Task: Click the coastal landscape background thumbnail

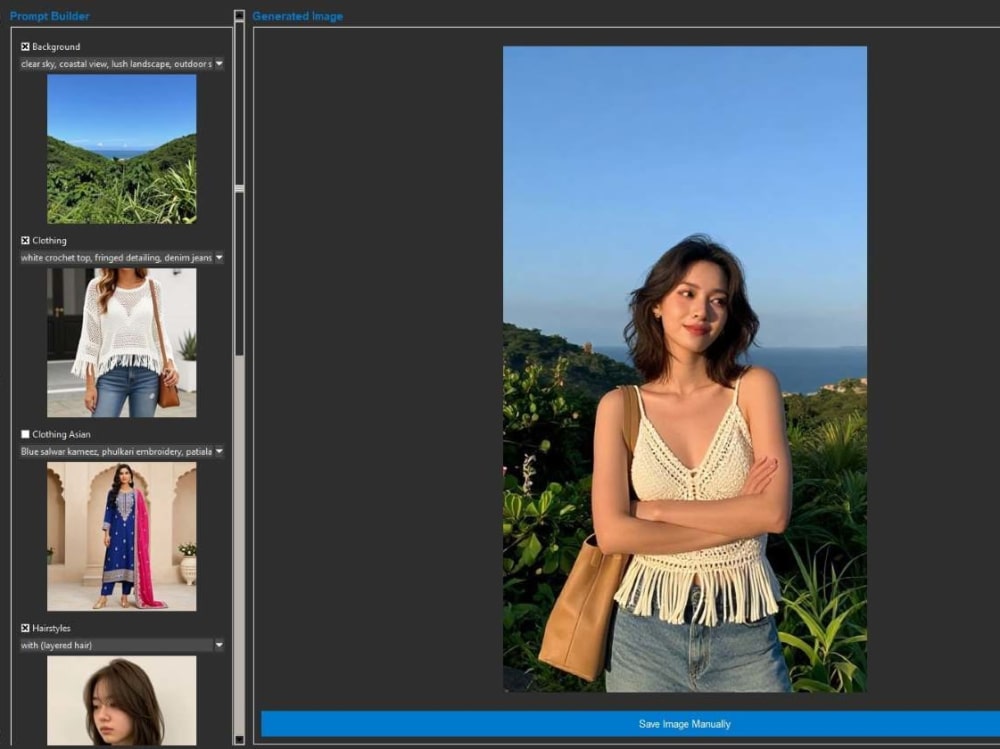Action: (122, 149)
